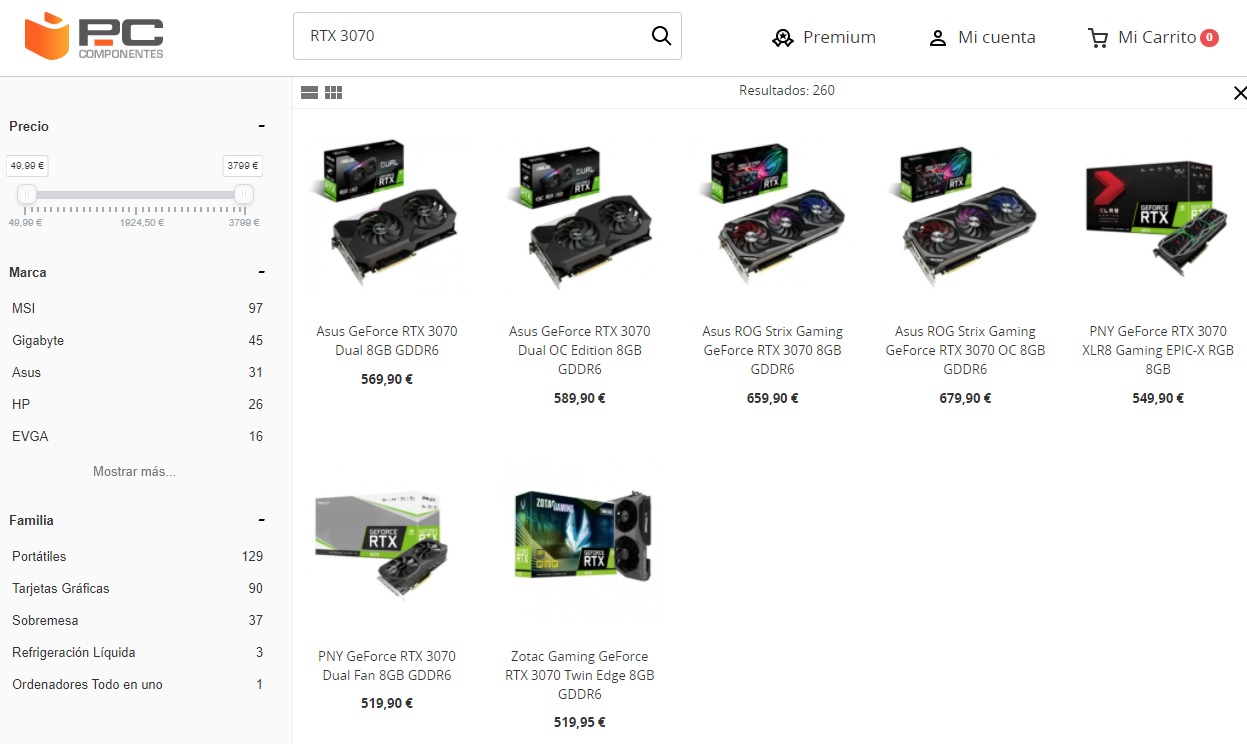1247x744 pixels.
Task: Click the PC Componentes logo
Action: click(94, 37)
